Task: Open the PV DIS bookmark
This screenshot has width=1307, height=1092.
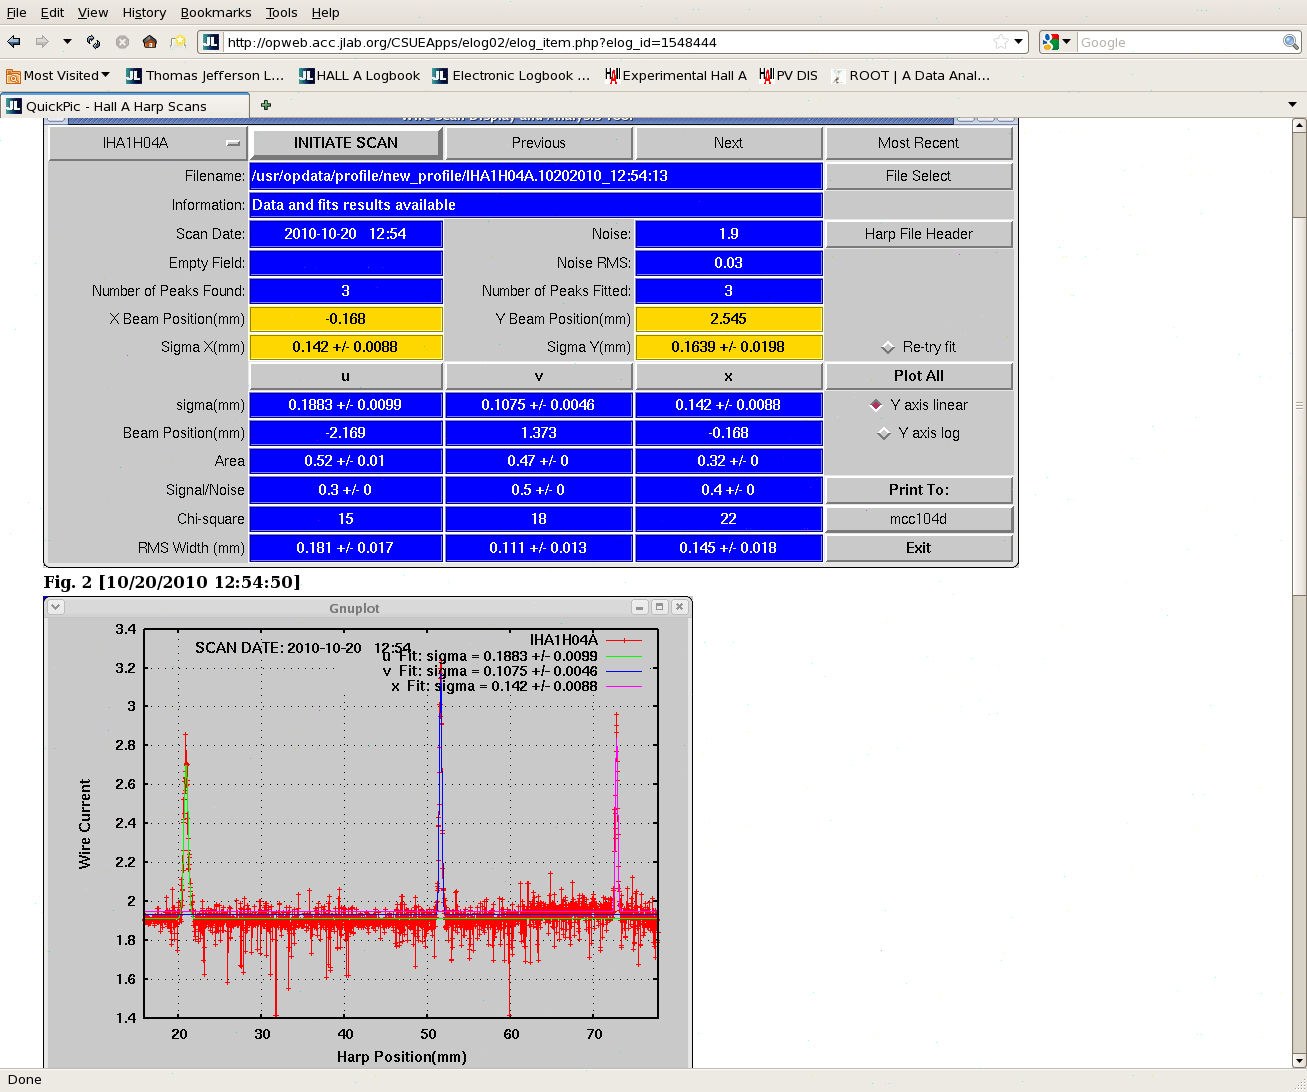Action: click(x=788, y=75)
